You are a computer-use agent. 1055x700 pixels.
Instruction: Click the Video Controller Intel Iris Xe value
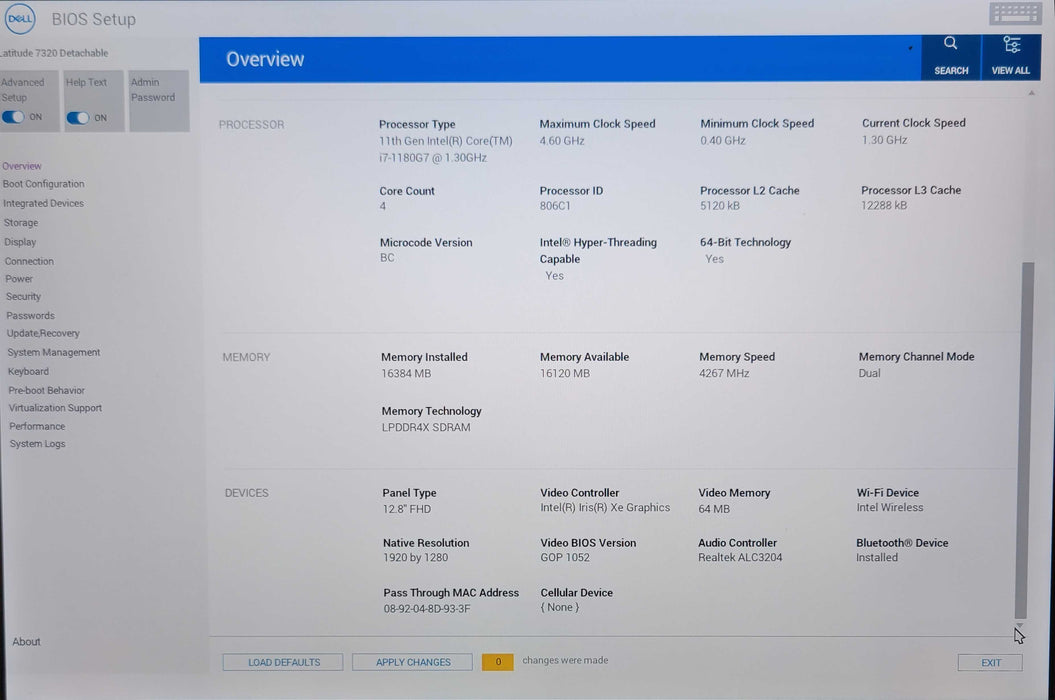pos(605,508)
